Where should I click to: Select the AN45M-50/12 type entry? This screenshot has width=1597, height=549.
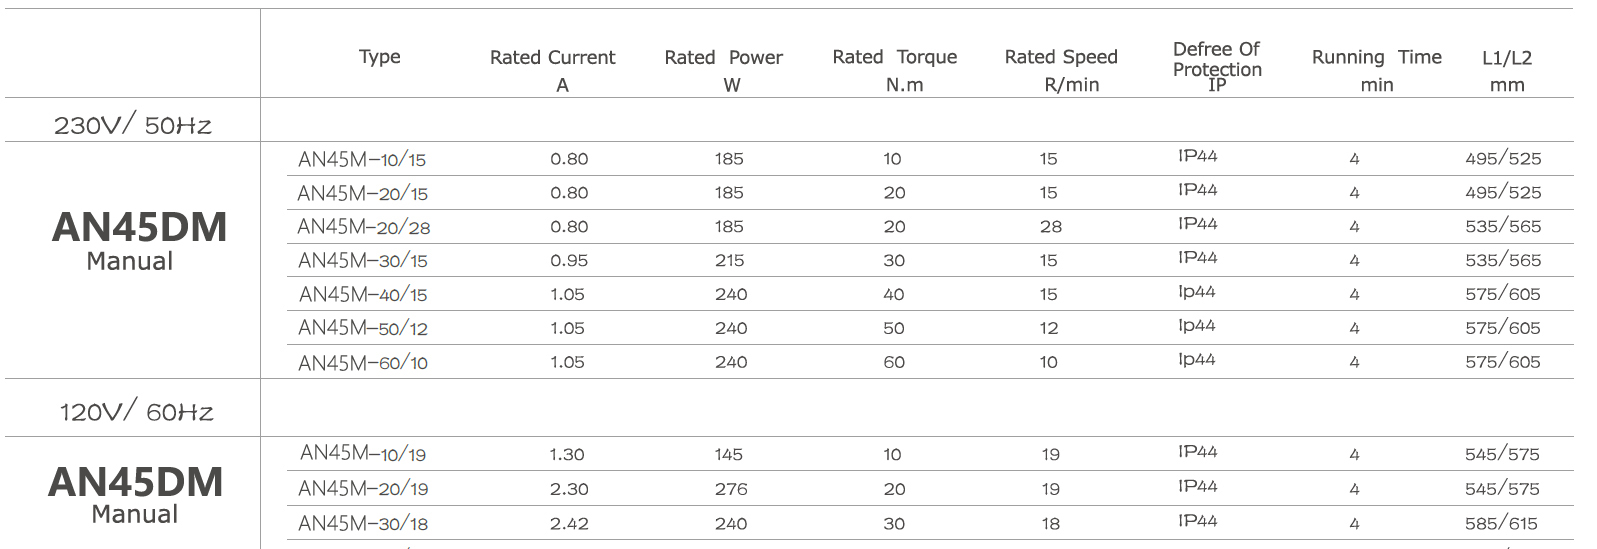coord(363,328)
